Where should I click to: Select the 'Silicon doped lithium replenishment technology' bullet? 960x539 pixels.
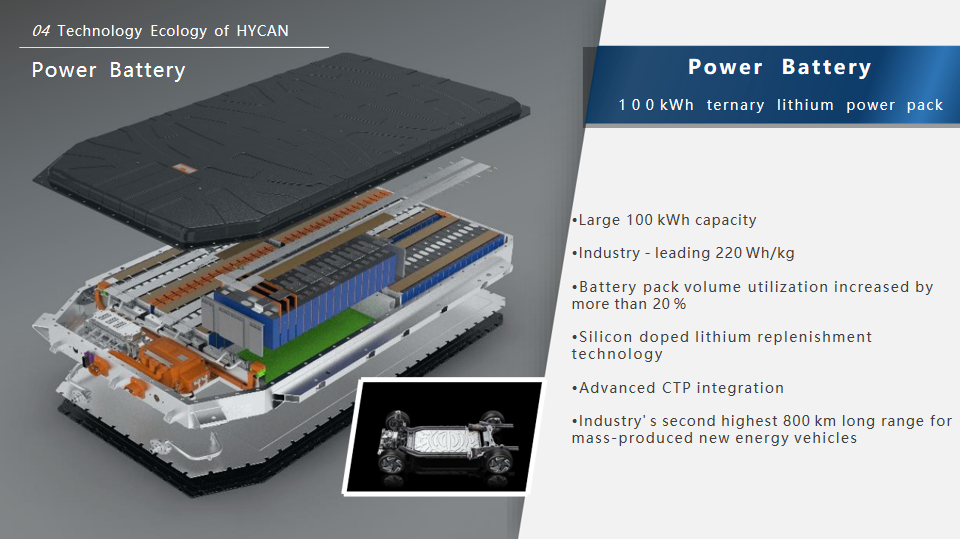[x=722, y=345]
